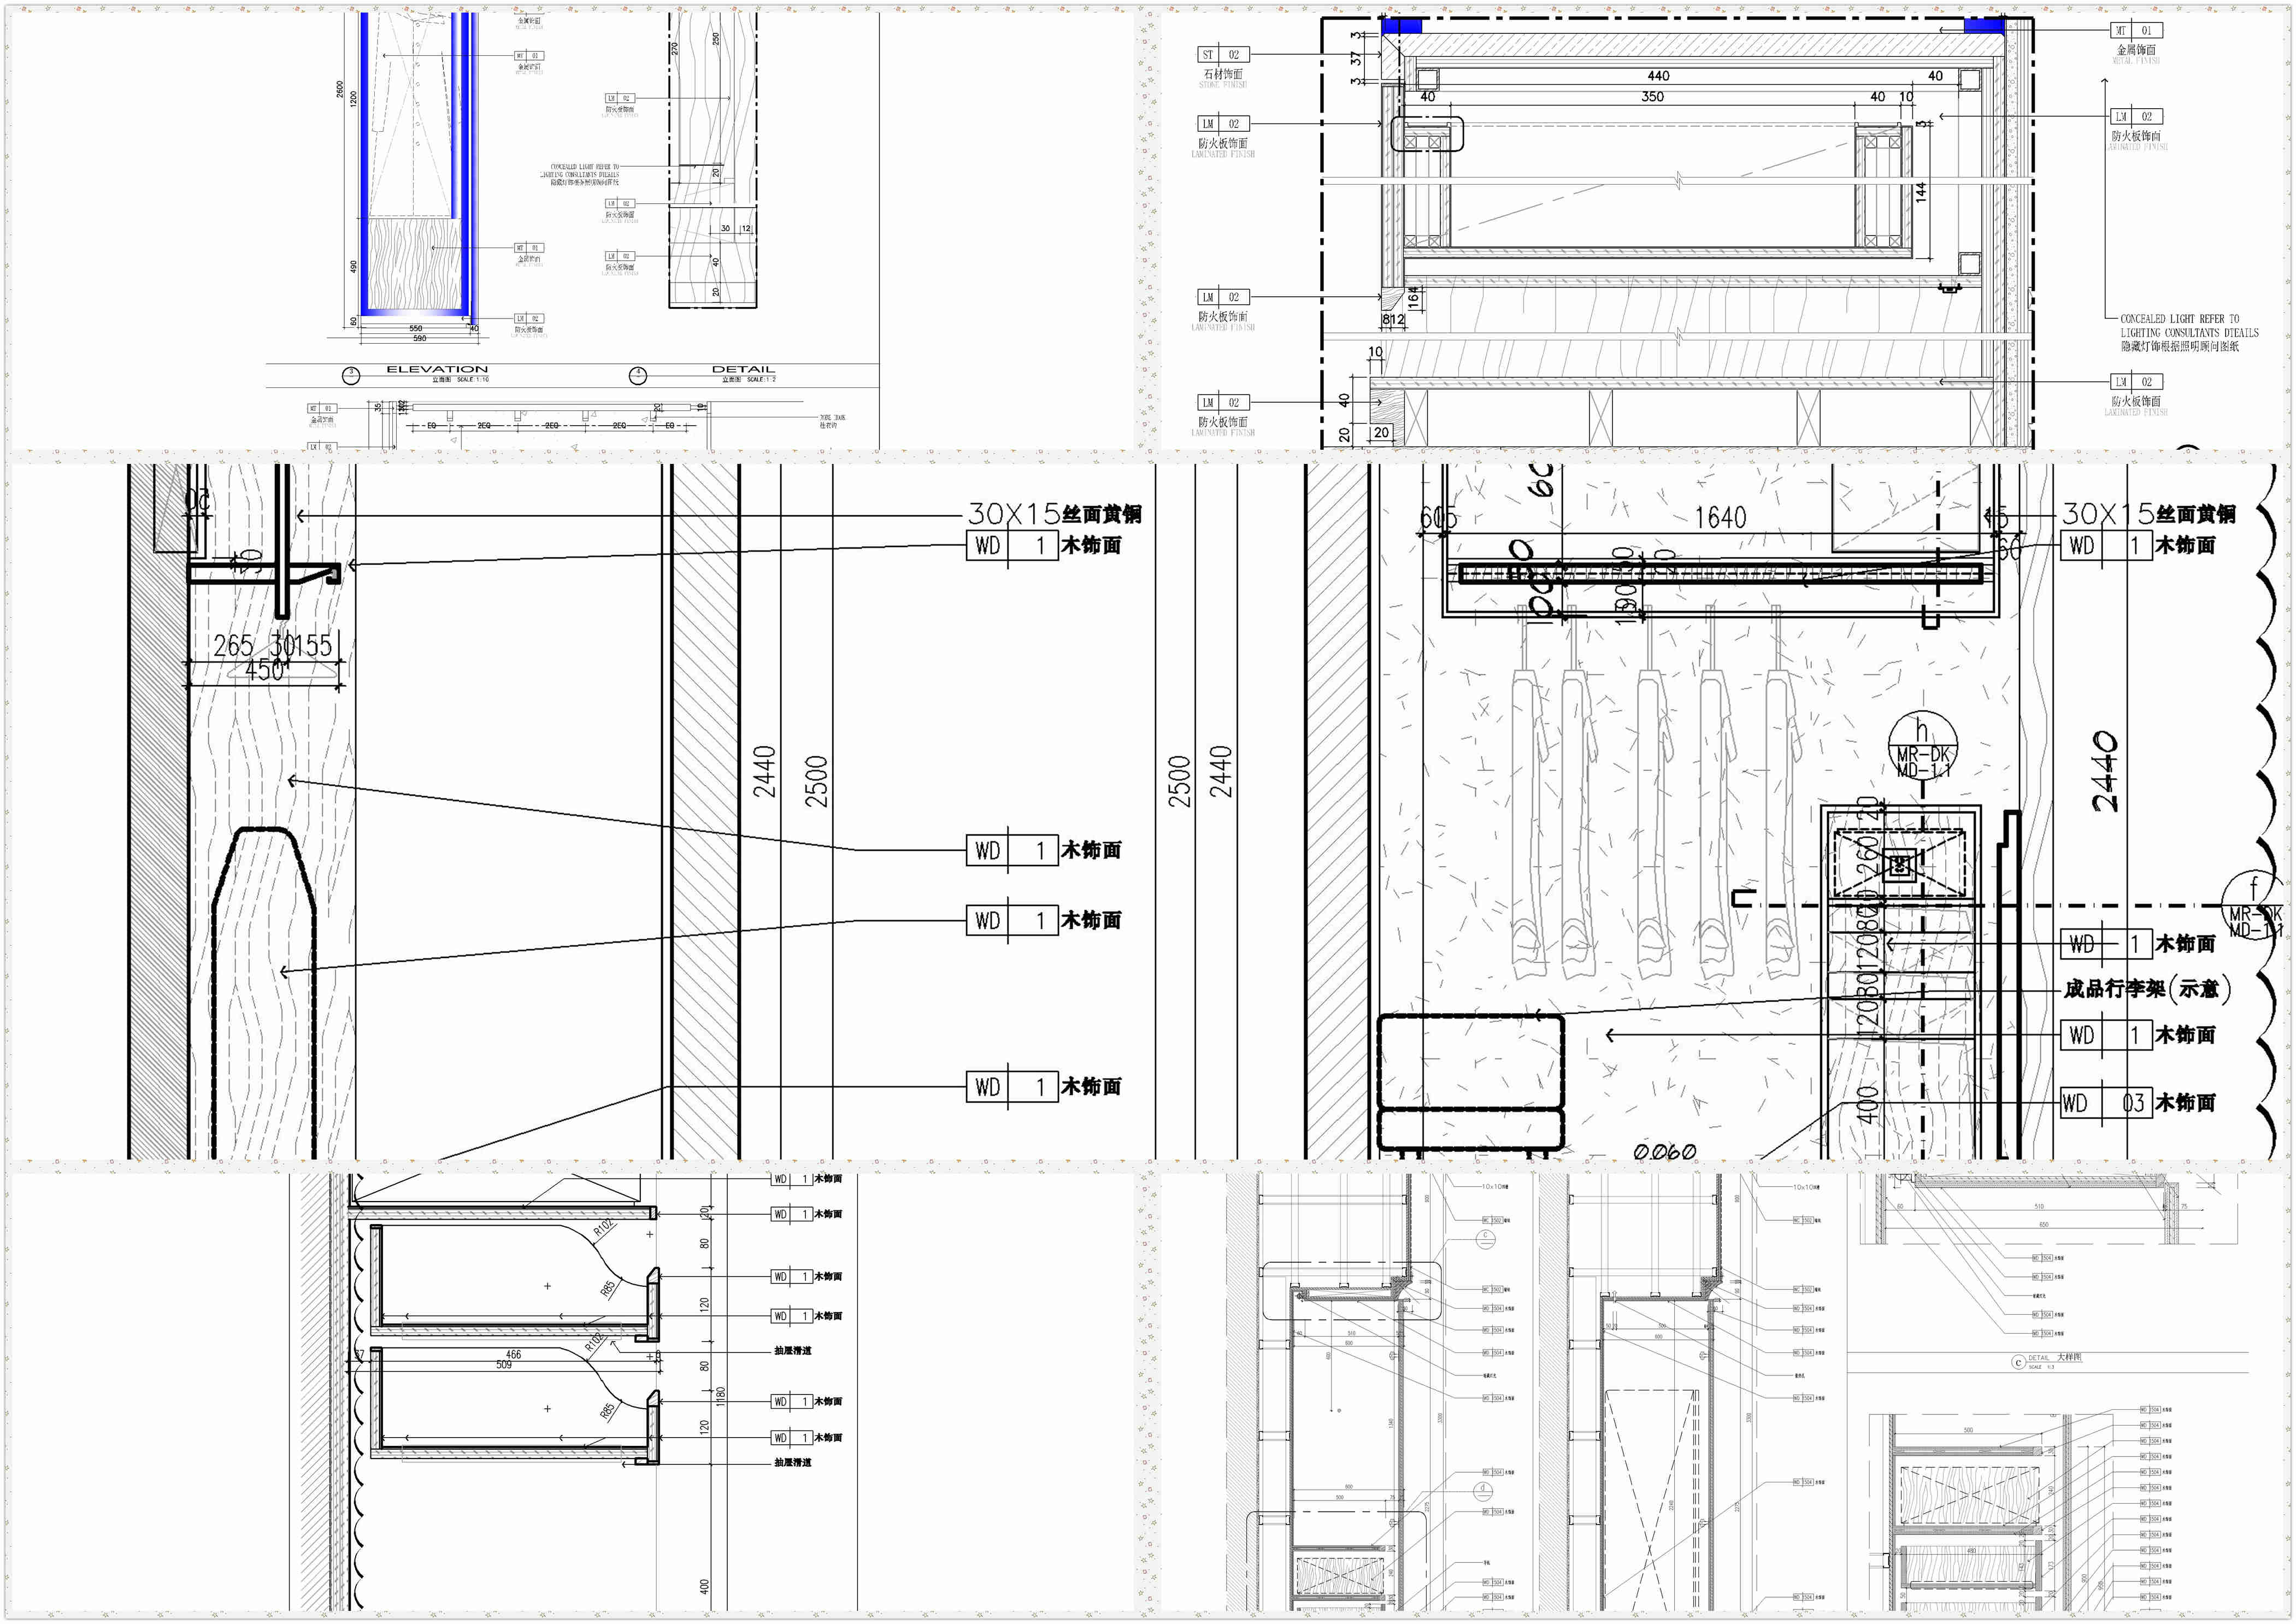
Task: Click the 'f' MR-DK section marker circle
Action: pos(2254,905)
